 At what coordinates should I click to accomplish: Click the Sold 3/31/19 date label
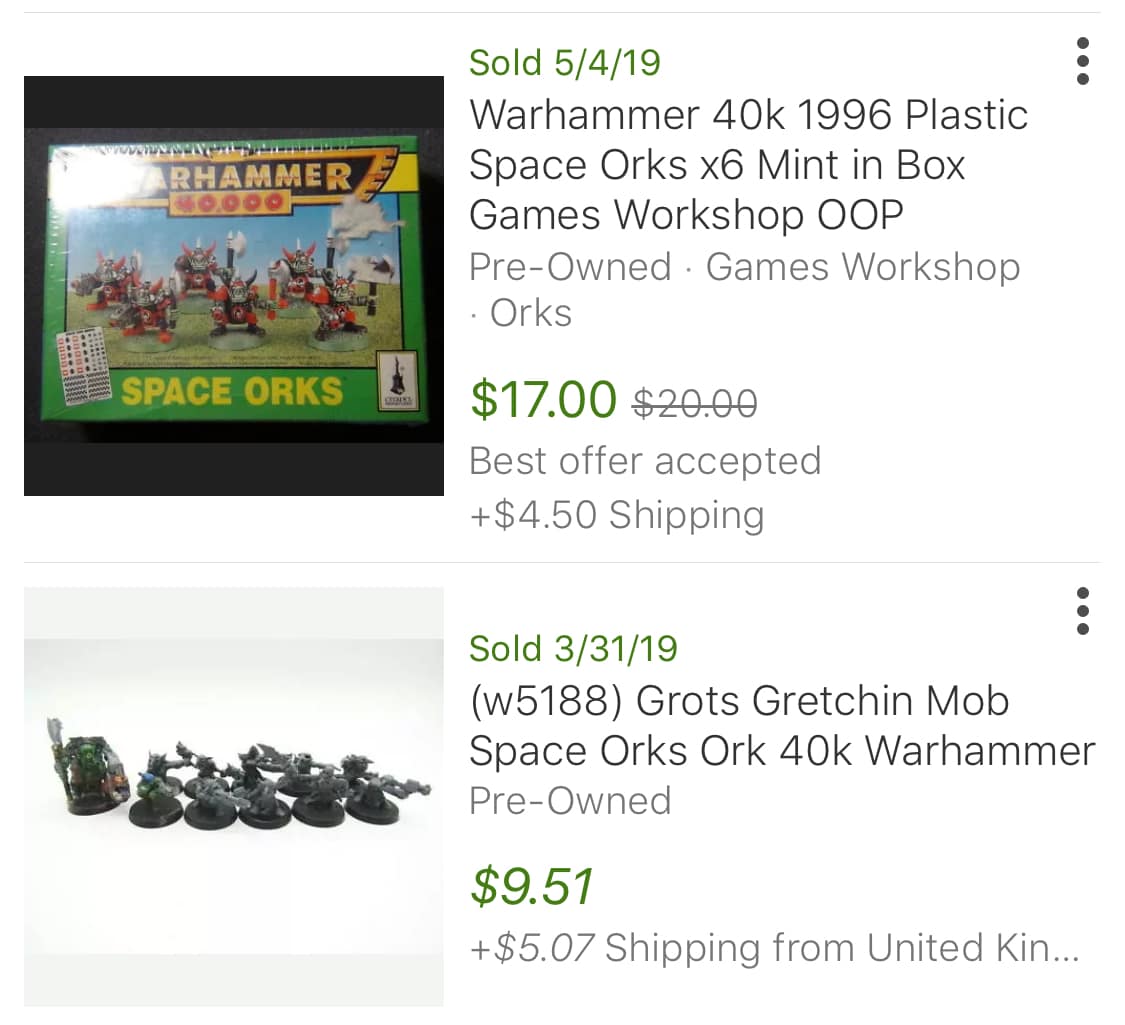point(573,648)
